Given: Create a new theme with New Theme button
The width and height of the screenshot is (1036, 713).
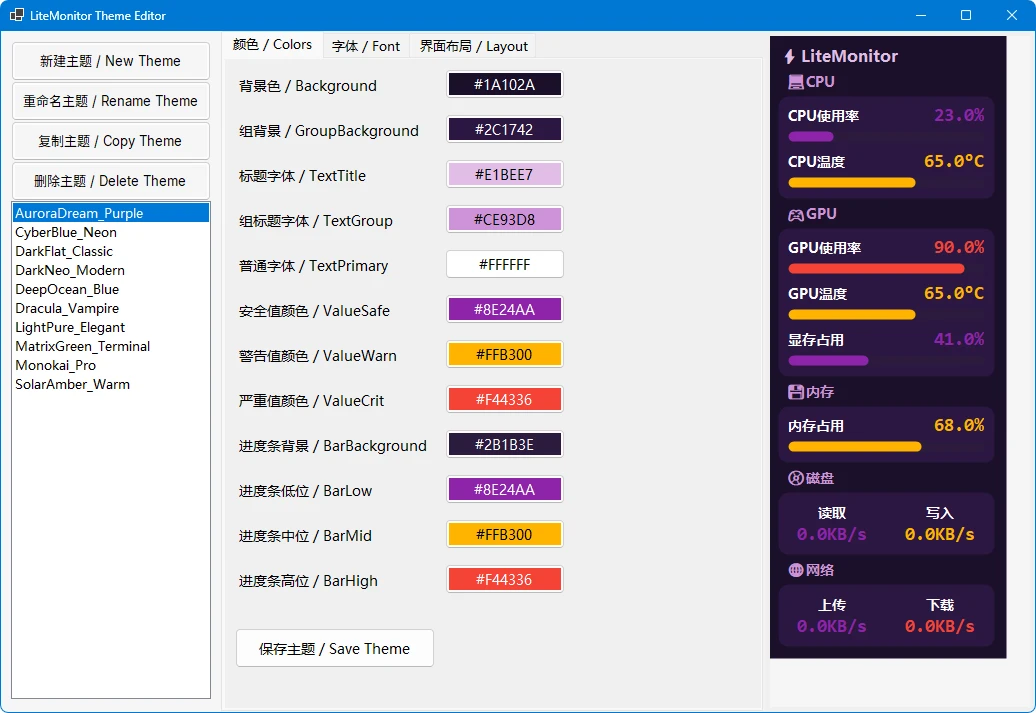Looking at the screenshot, I should click(x=110, y=61).
